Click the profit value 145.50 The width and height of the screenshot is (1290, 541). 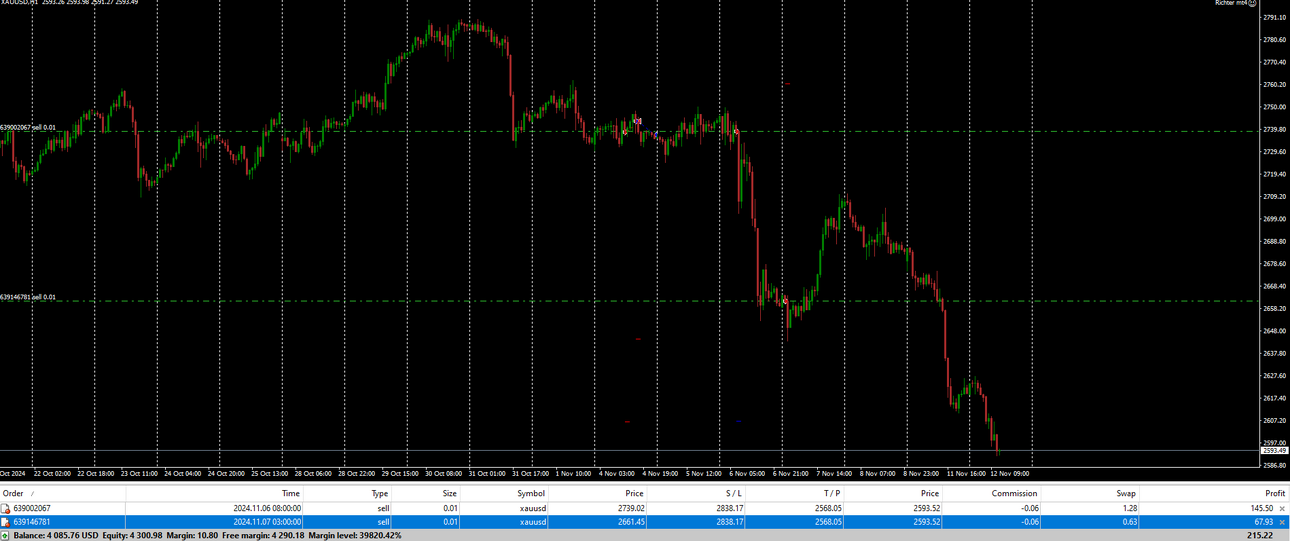tap(1262, 509)
